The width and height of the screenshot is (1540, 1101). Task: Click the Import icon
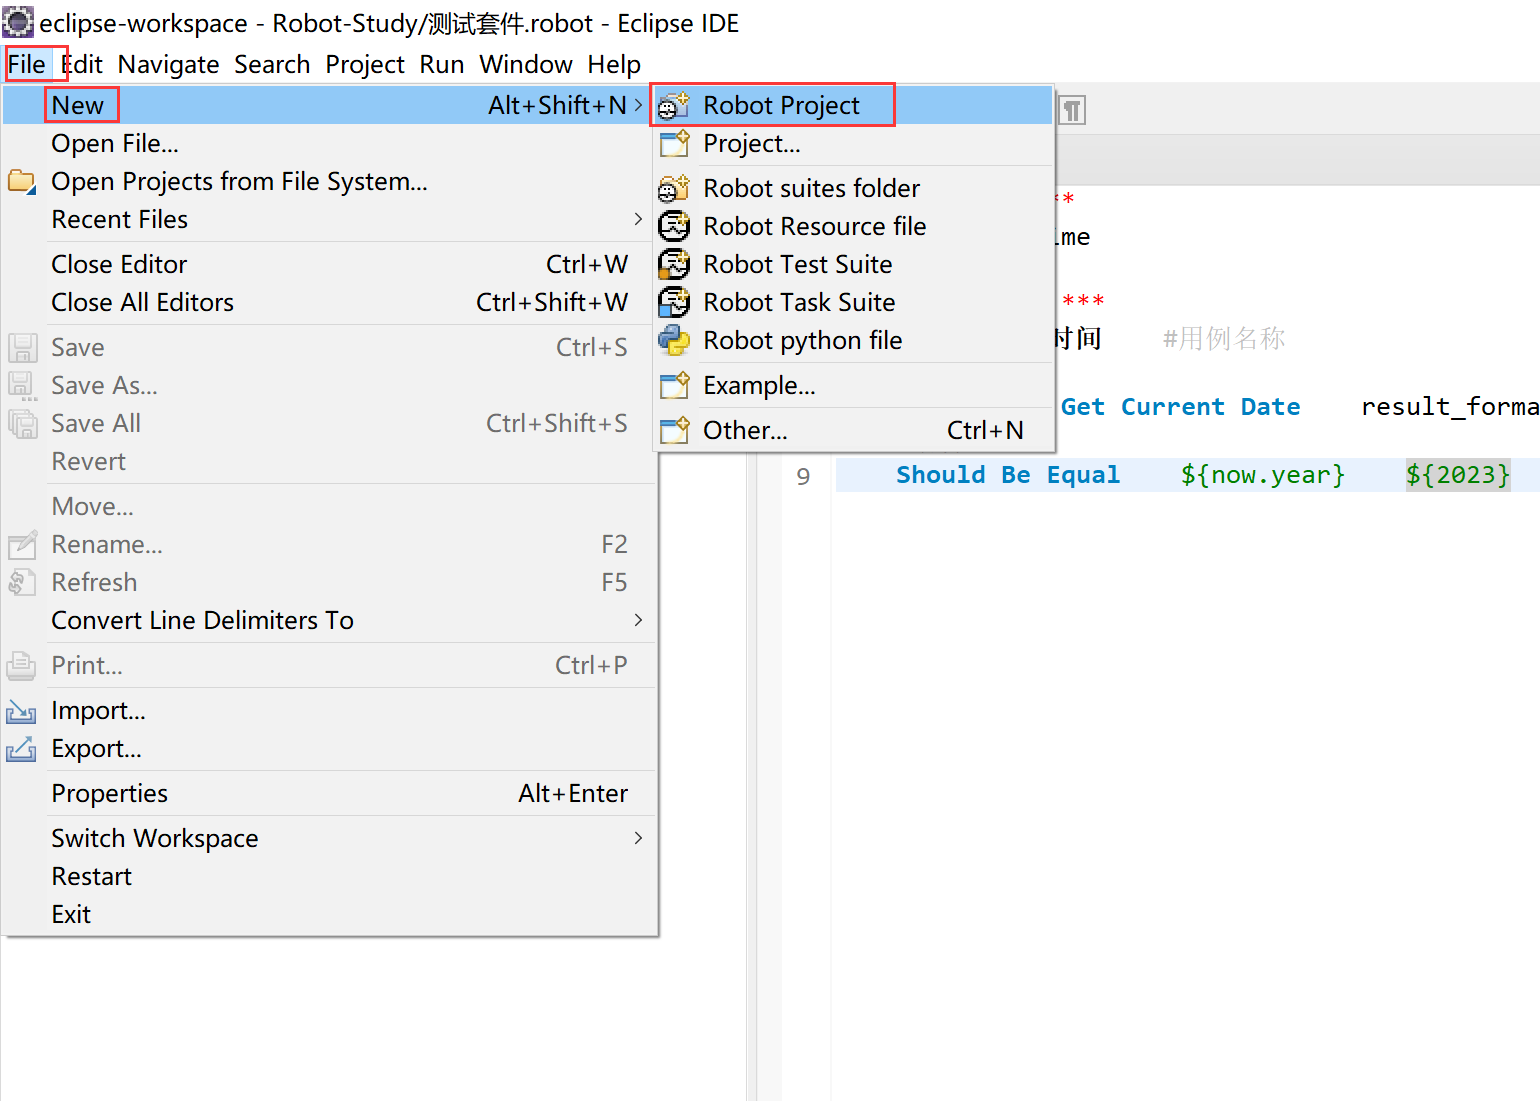[x=22, y=711]
